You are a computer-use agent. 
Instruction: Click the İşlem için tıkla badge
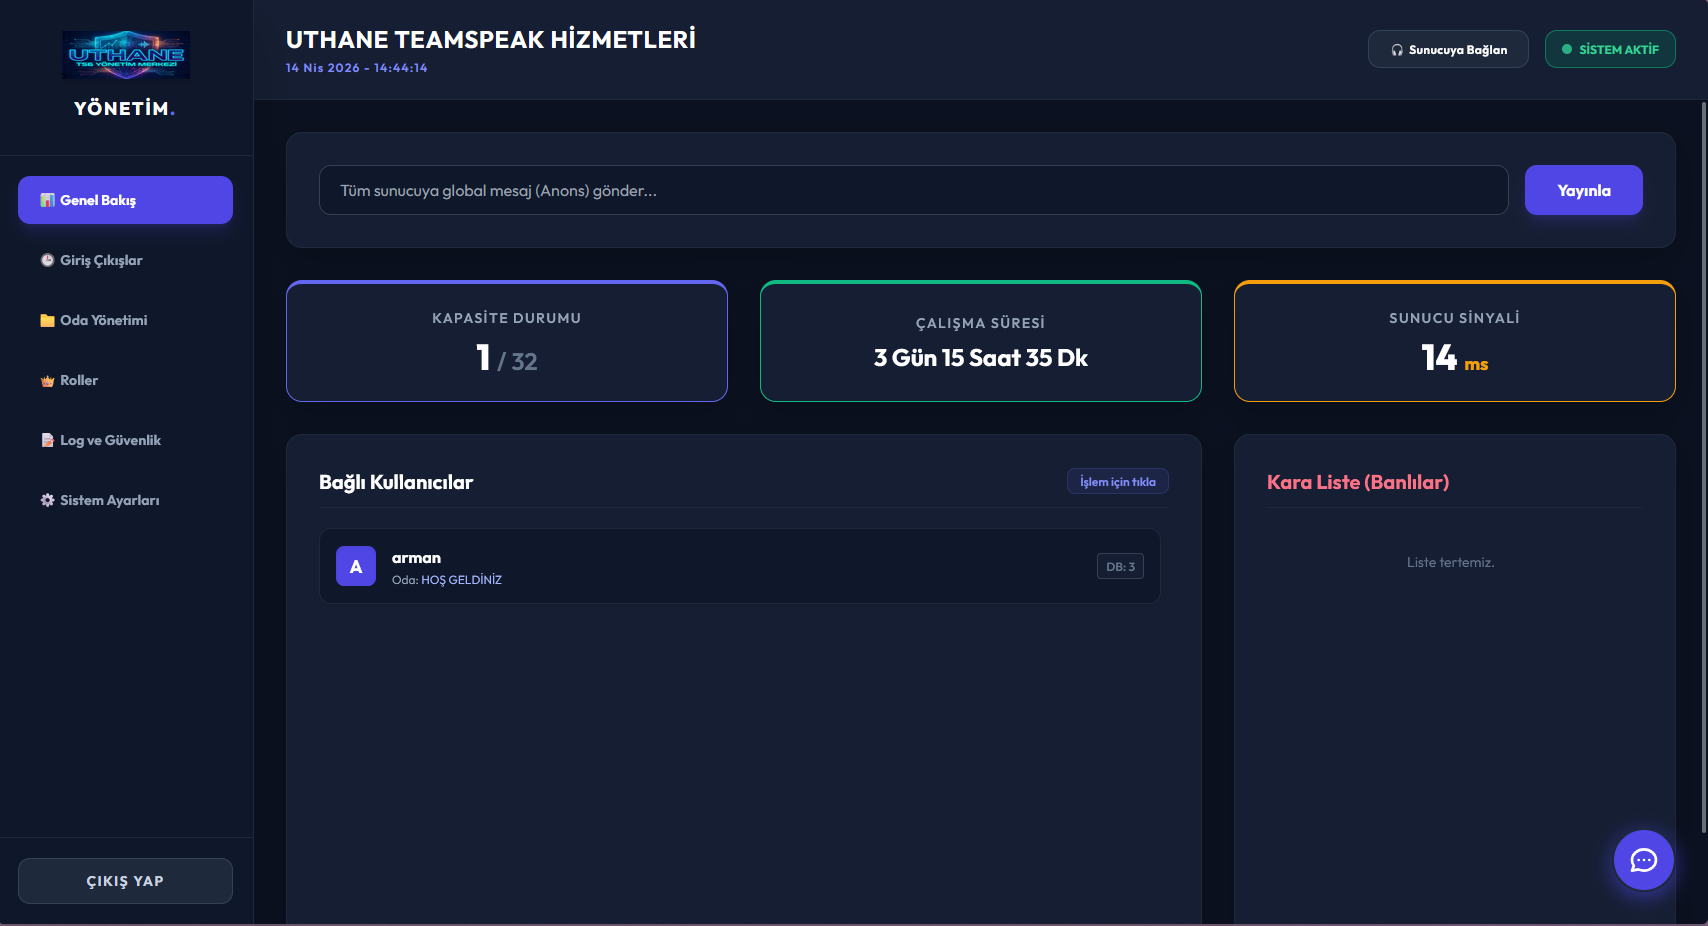pyautogui.click(x=1118, y=481)
